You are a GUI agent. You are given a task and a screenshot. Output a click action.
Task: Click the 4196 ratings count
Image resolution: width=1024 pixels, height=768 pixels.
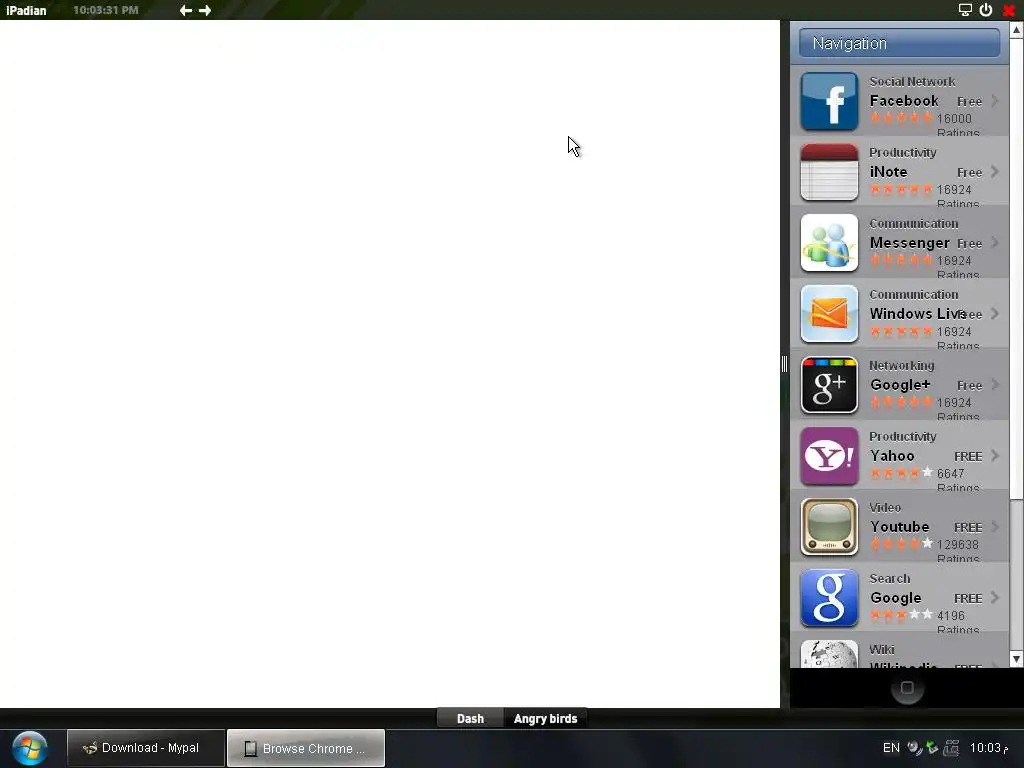click(950, 616)
